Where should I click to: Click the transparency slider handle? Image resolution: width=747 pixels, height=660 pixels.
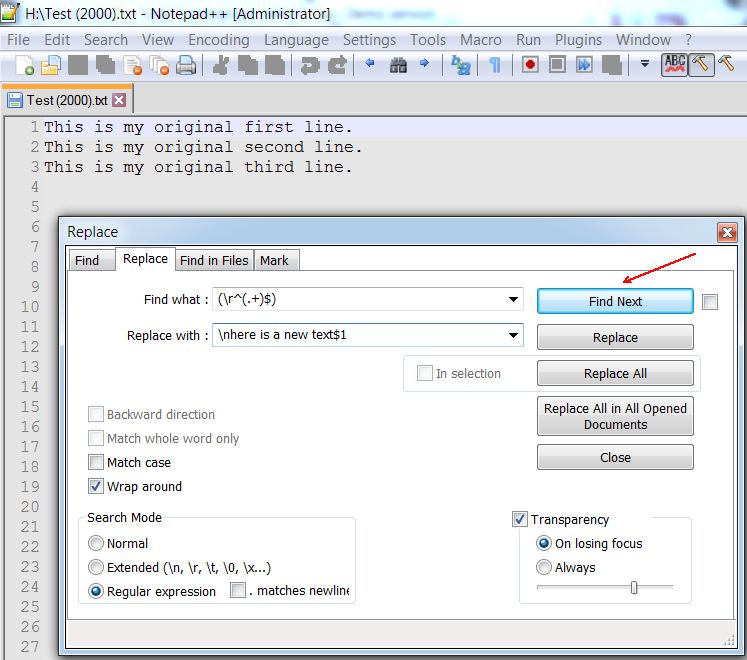634,588
